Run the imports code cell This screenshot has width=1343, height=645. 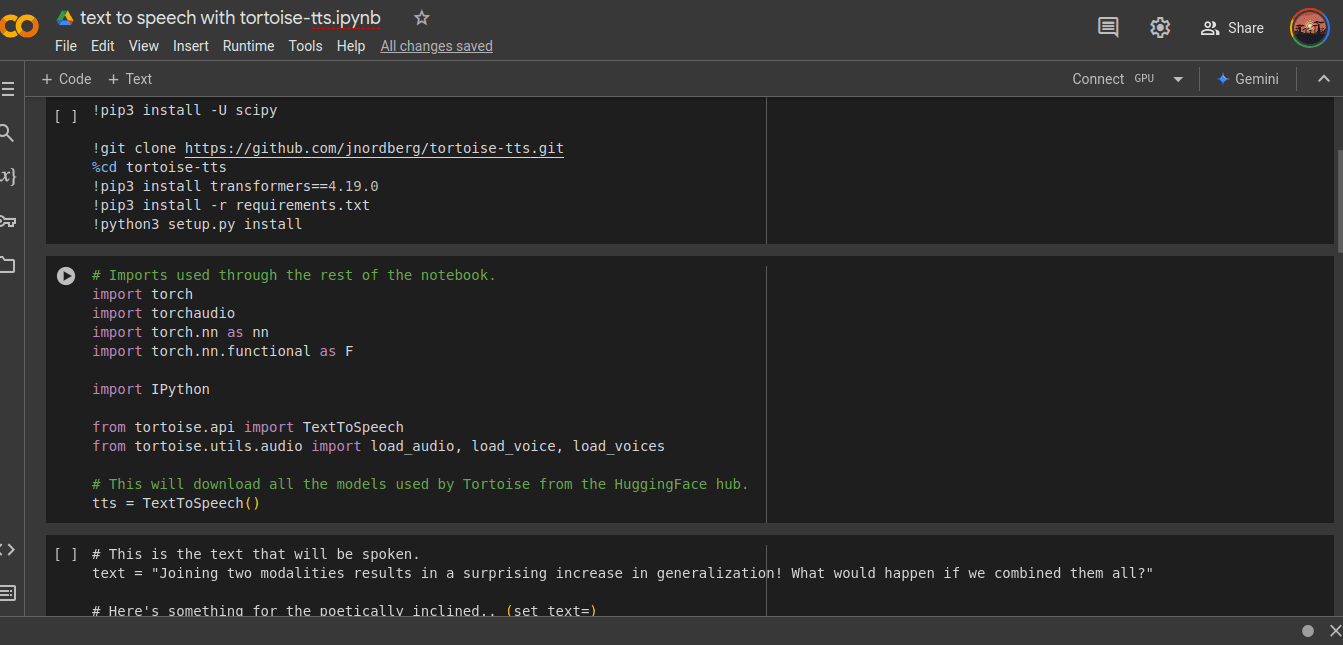(66, 276)
